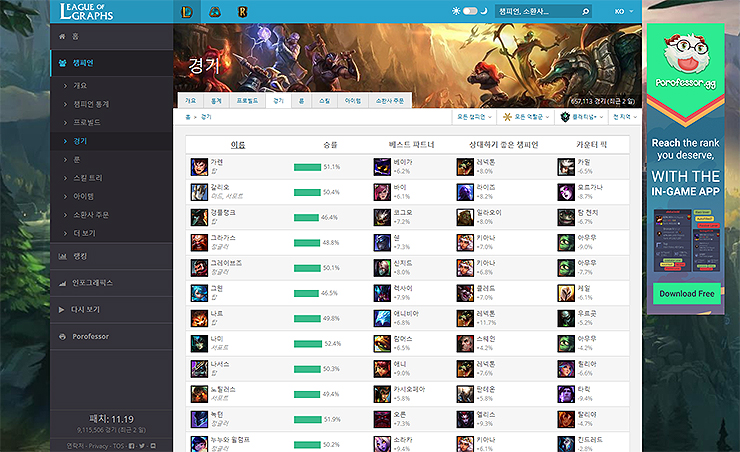
Task: Open the 가렌 champion portrait
Action: [x=199, y=167]
